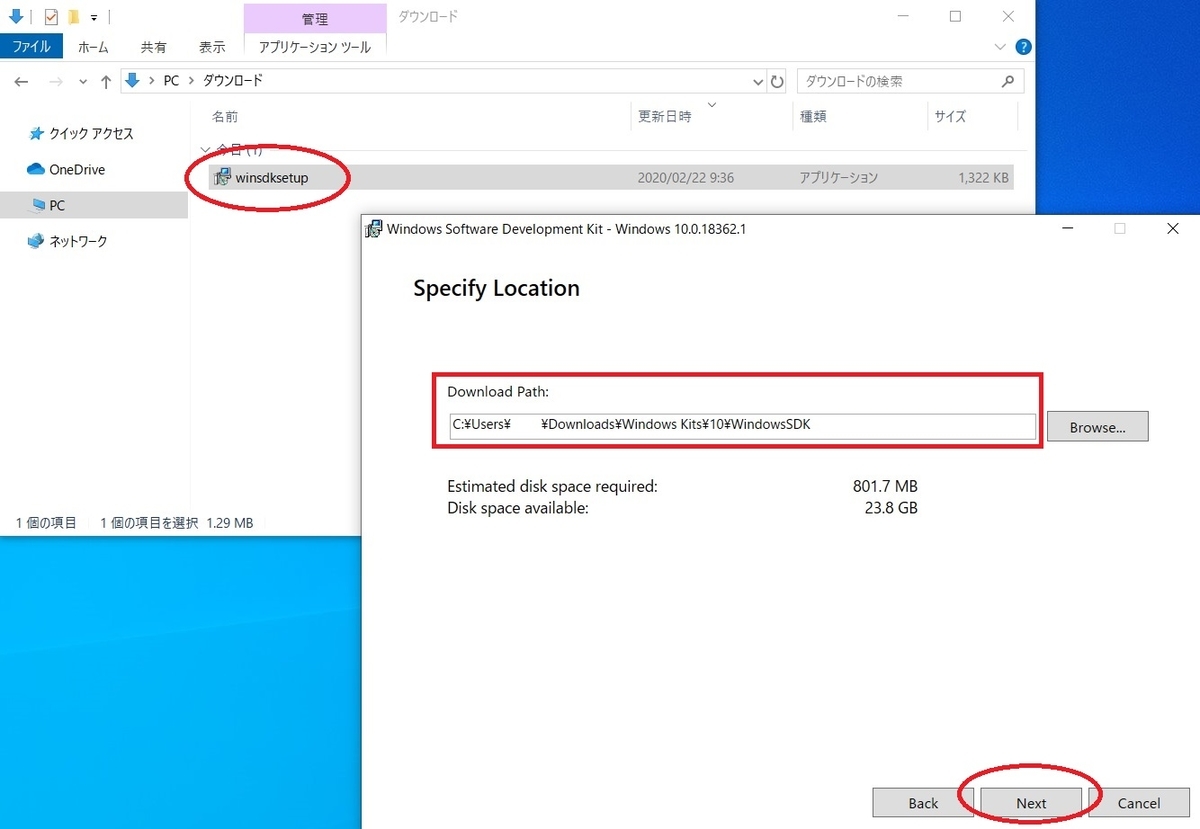Open the ファイル menu
Image resolution: width=1200 pixels, height=829 pixels.
point(31,47)
